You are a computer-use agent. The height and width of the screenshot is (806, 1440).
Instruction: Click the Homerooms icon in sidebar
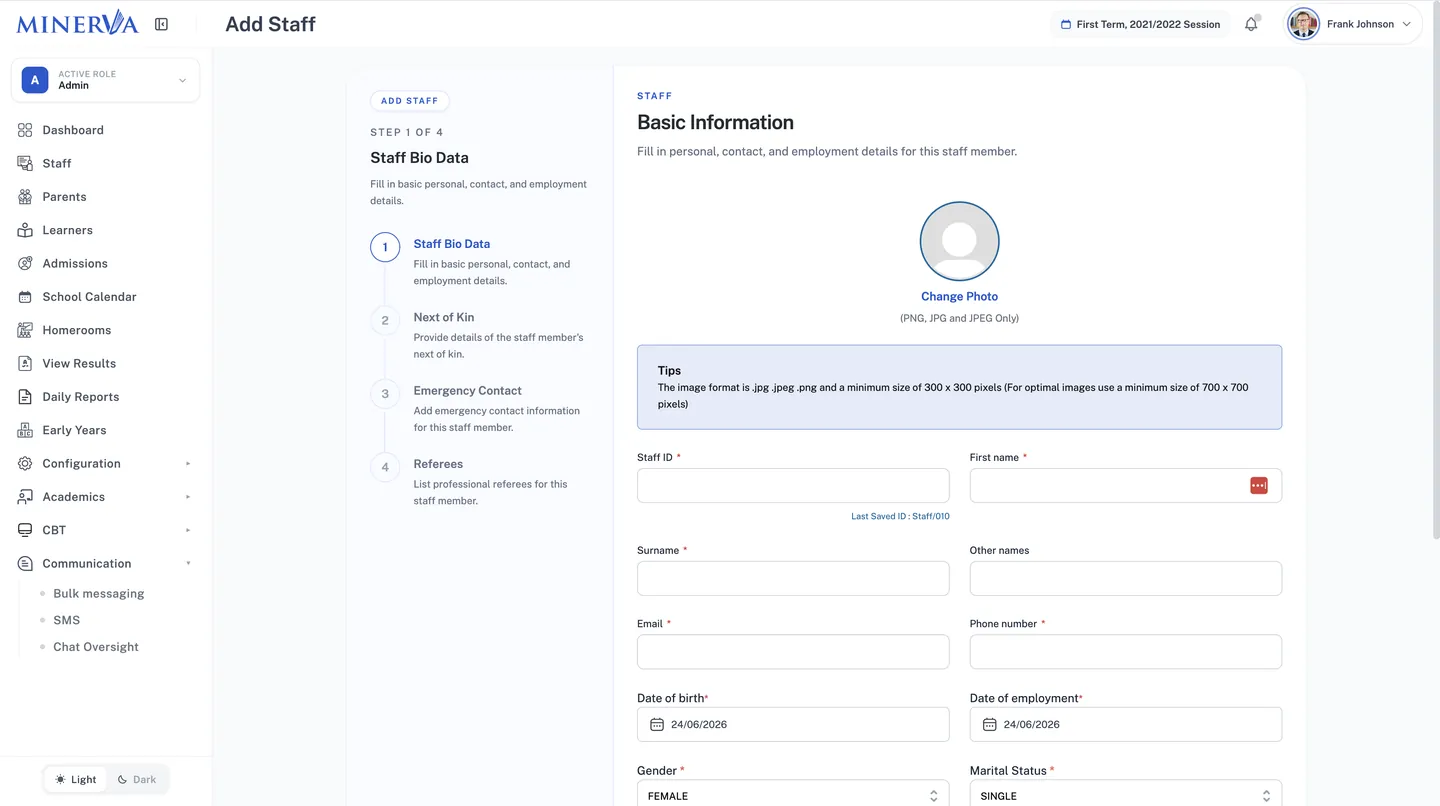tap(25, 330)
